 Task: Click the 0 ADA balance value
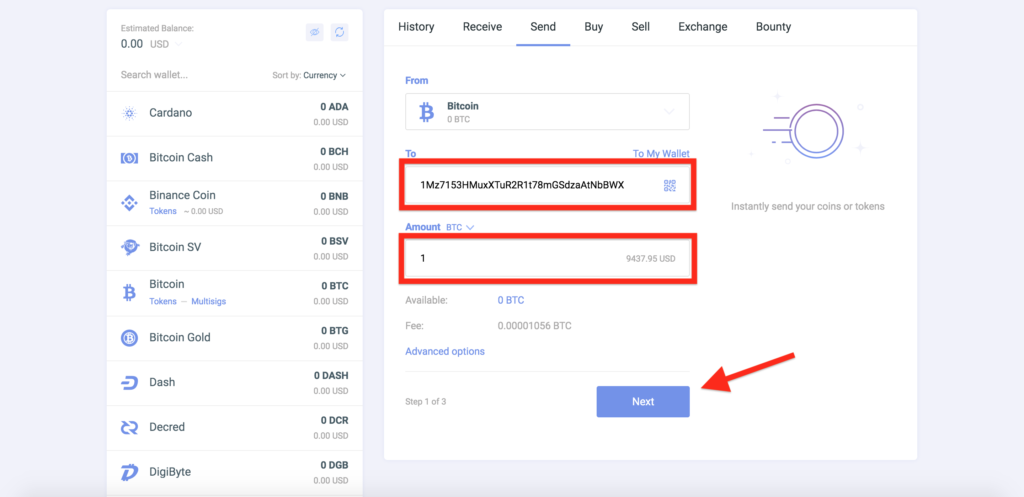334,106
